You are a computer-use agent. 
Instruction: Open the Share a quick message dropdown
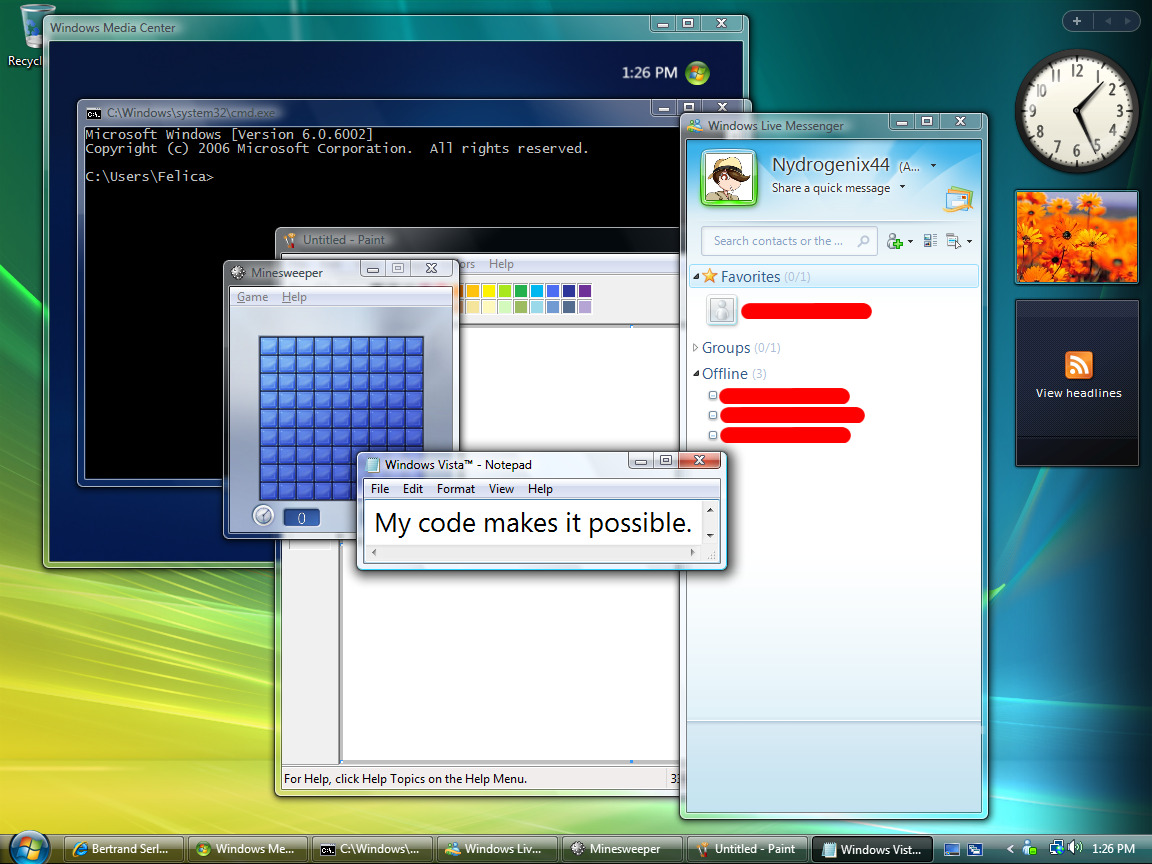pos(902,188)
